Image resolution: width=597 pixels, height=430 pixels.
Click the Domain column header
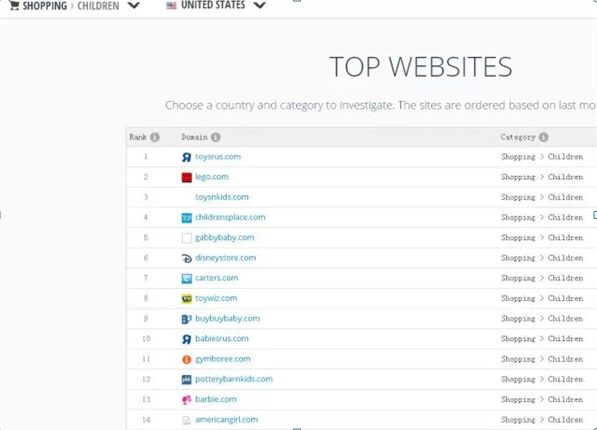click(195, 137)
